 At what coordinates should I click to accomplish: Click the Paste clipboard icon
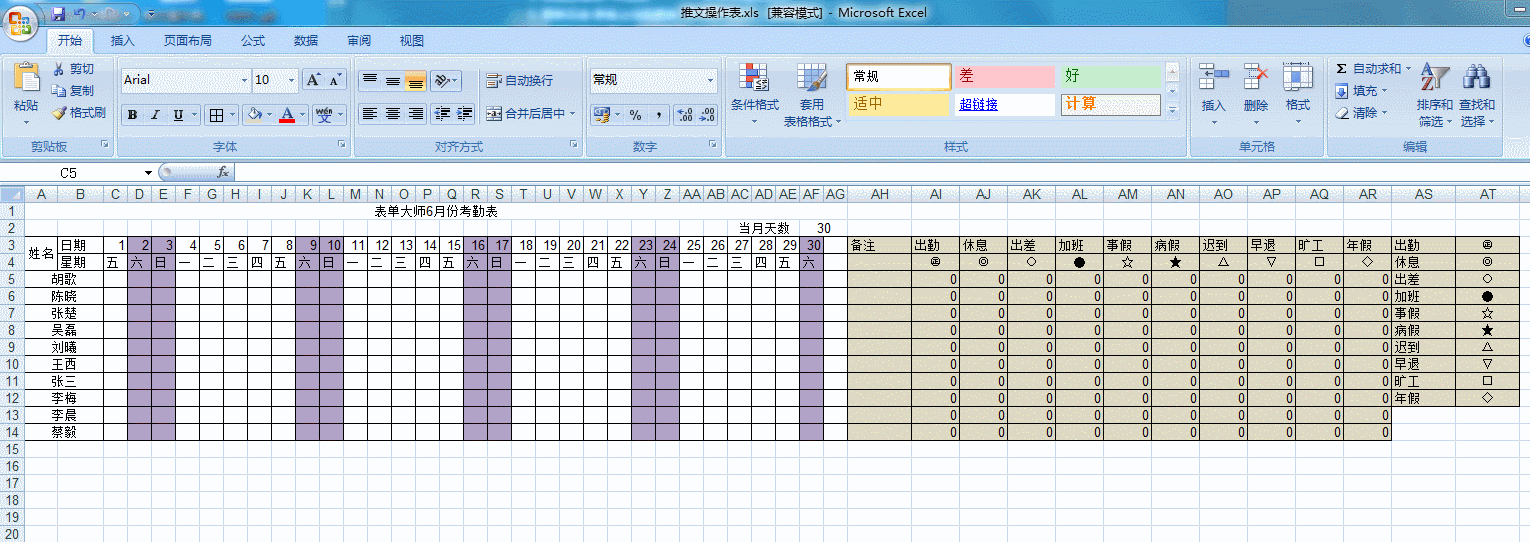pyautogui.click(x=26, y=78)
